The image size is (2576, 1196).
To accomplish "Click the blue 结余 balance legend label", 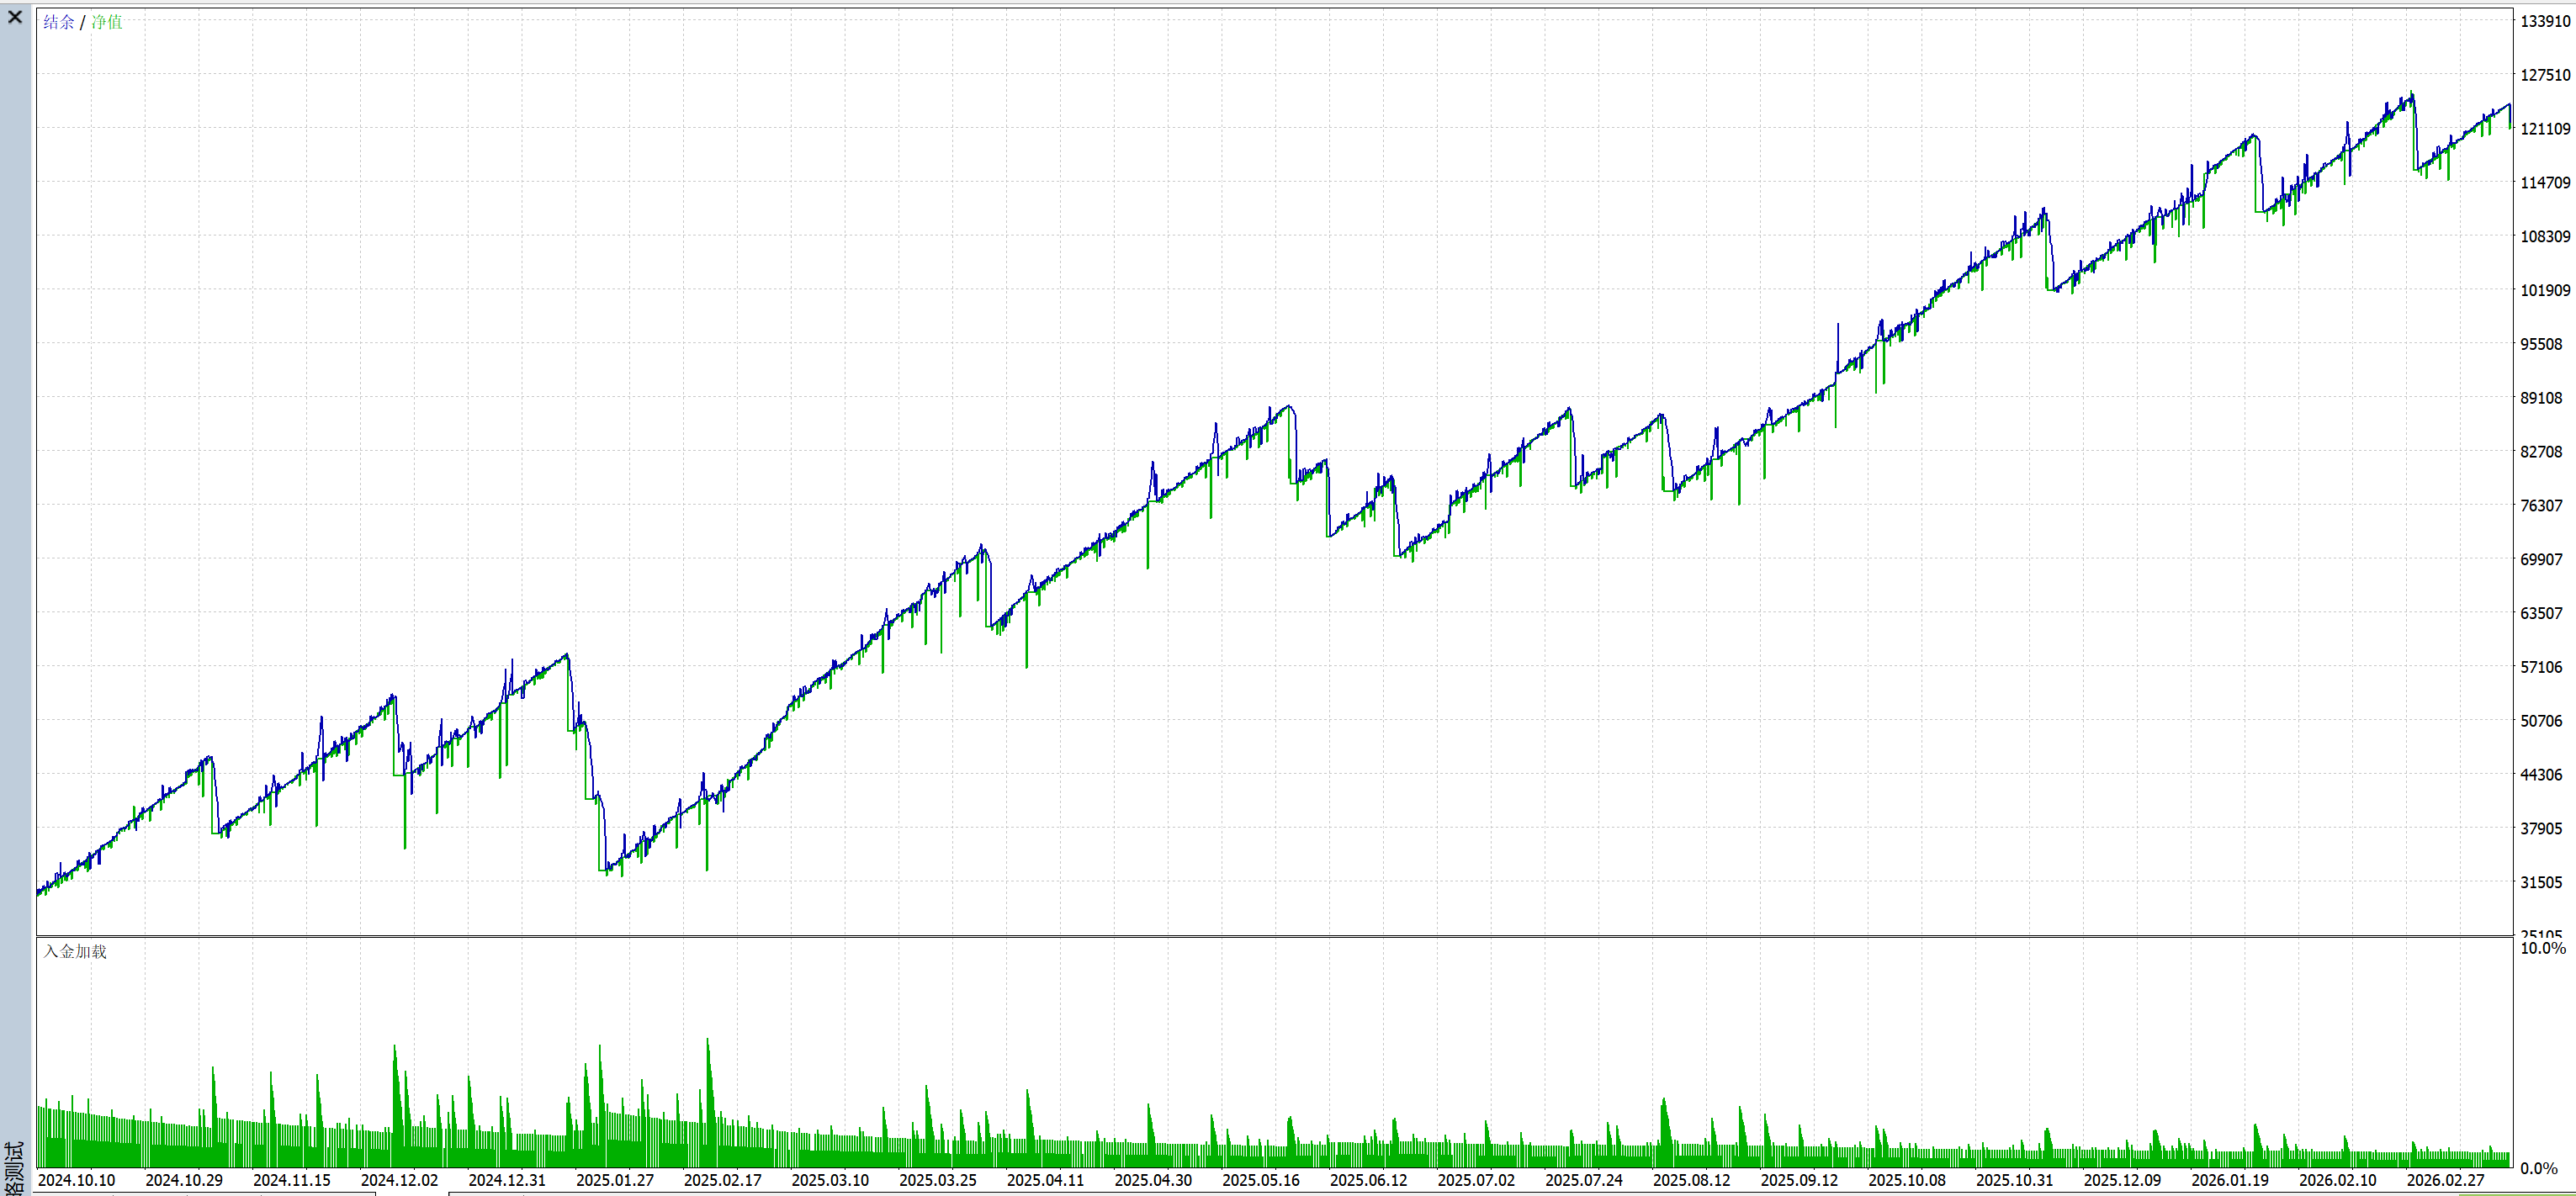I will [x=58, y=22].
